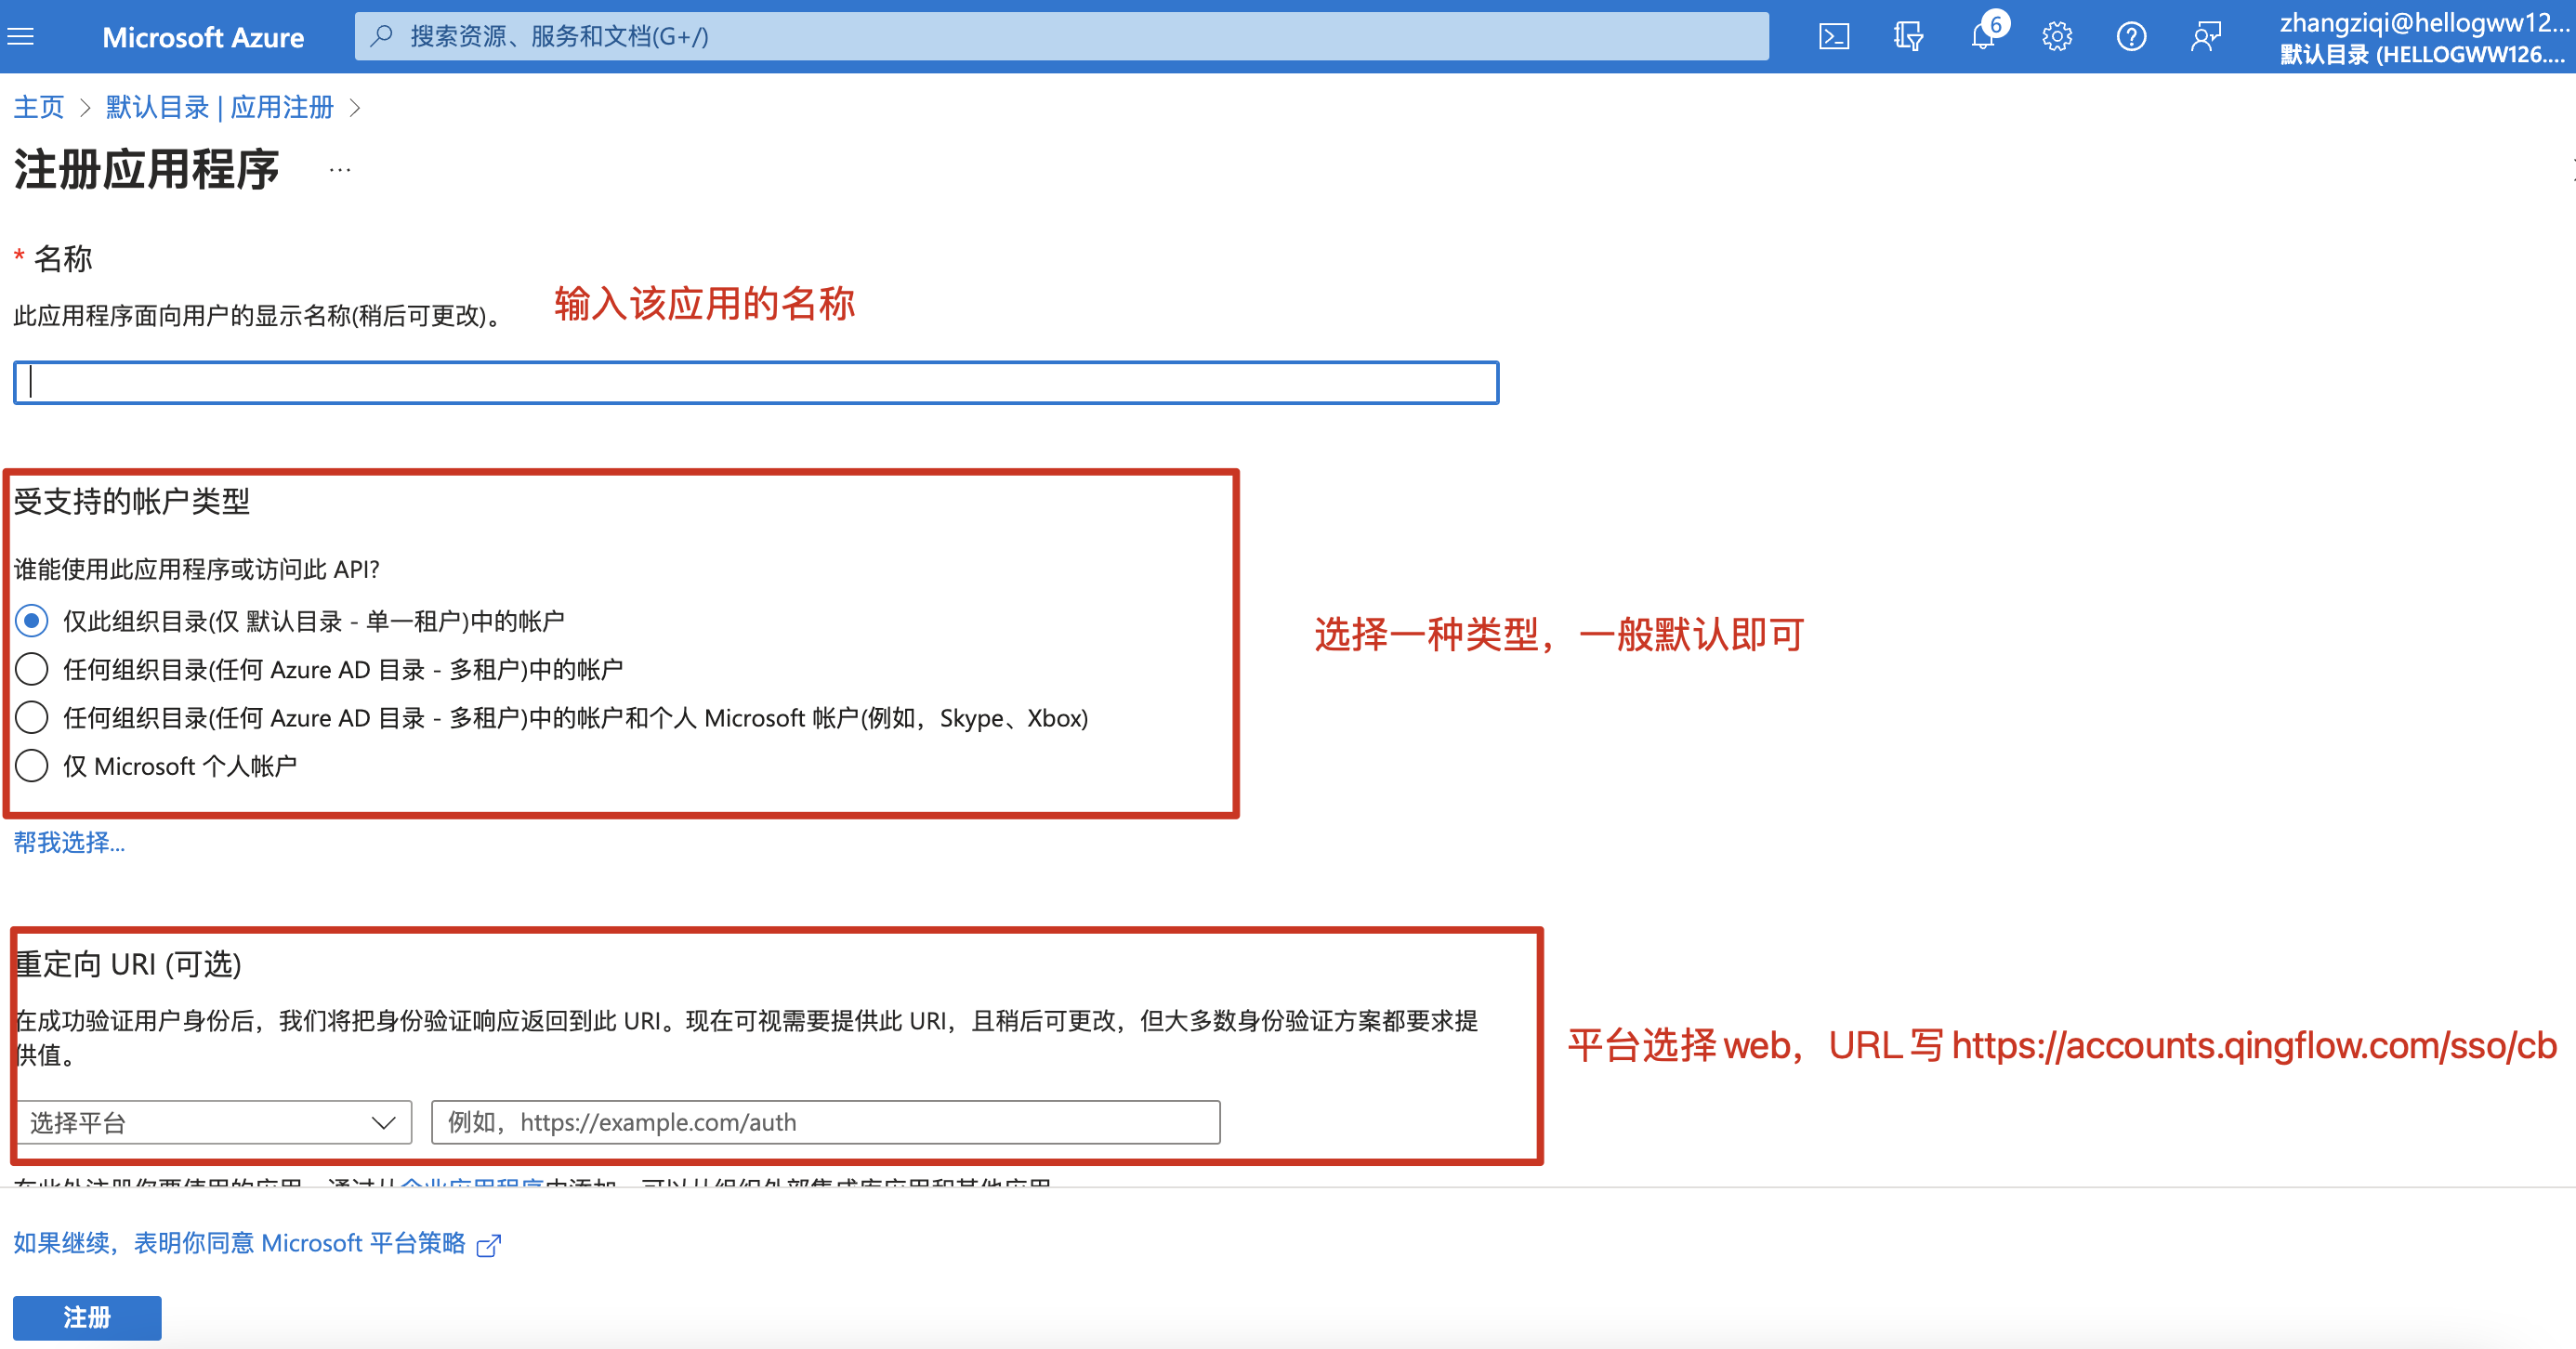Open the directory and subscription filter
This screenshot has height=1349, width=2576.
[x=1907, y=37]
